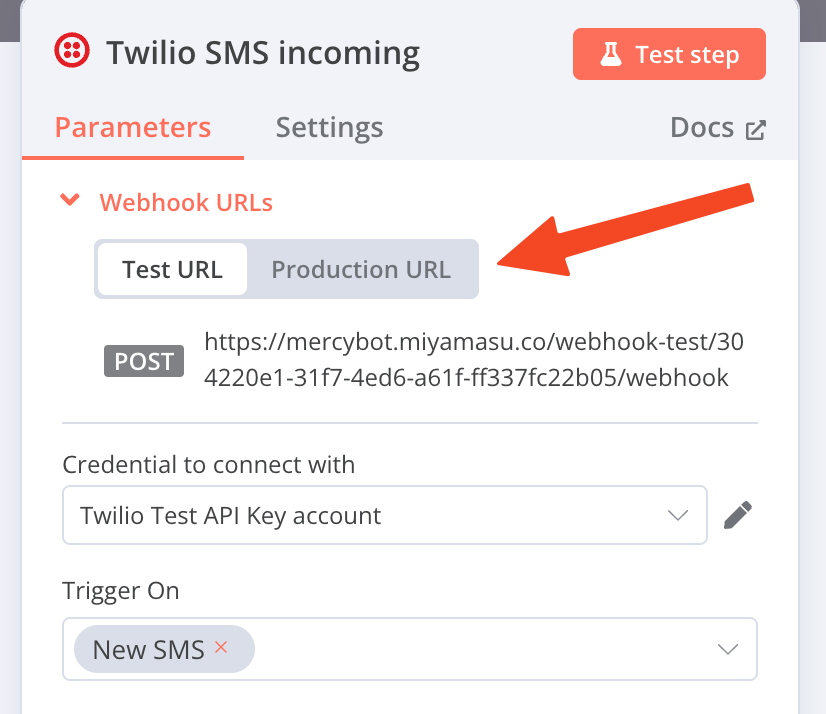The image size is (826, 714).
Task: Select the Parameters tab
Action: [x=133, y=128]
